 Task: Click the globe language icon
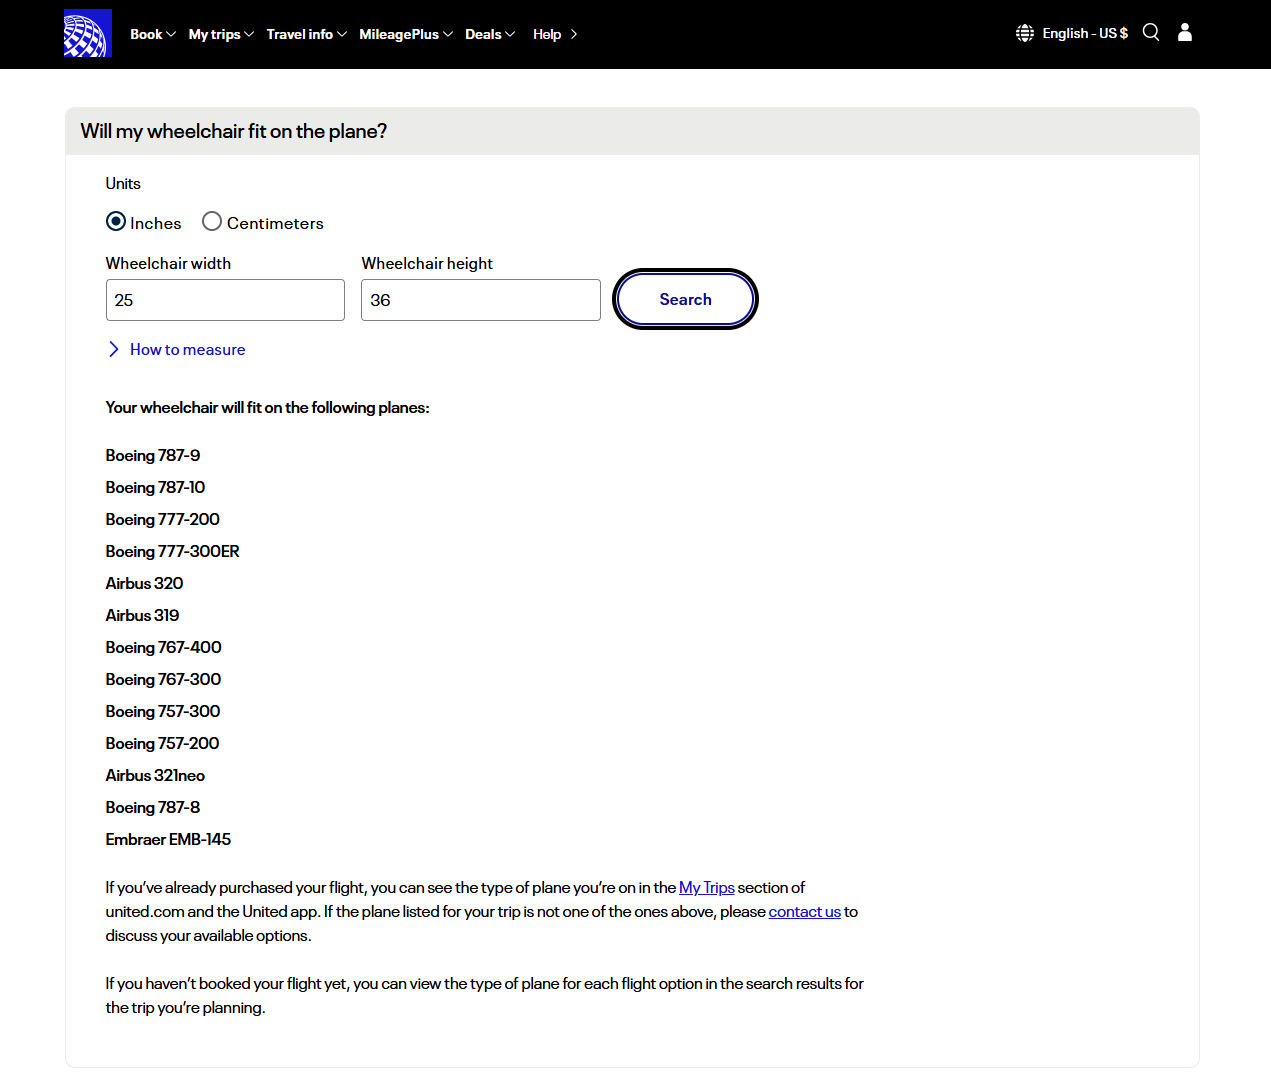pyautogui.click(x=1025, y=33)
